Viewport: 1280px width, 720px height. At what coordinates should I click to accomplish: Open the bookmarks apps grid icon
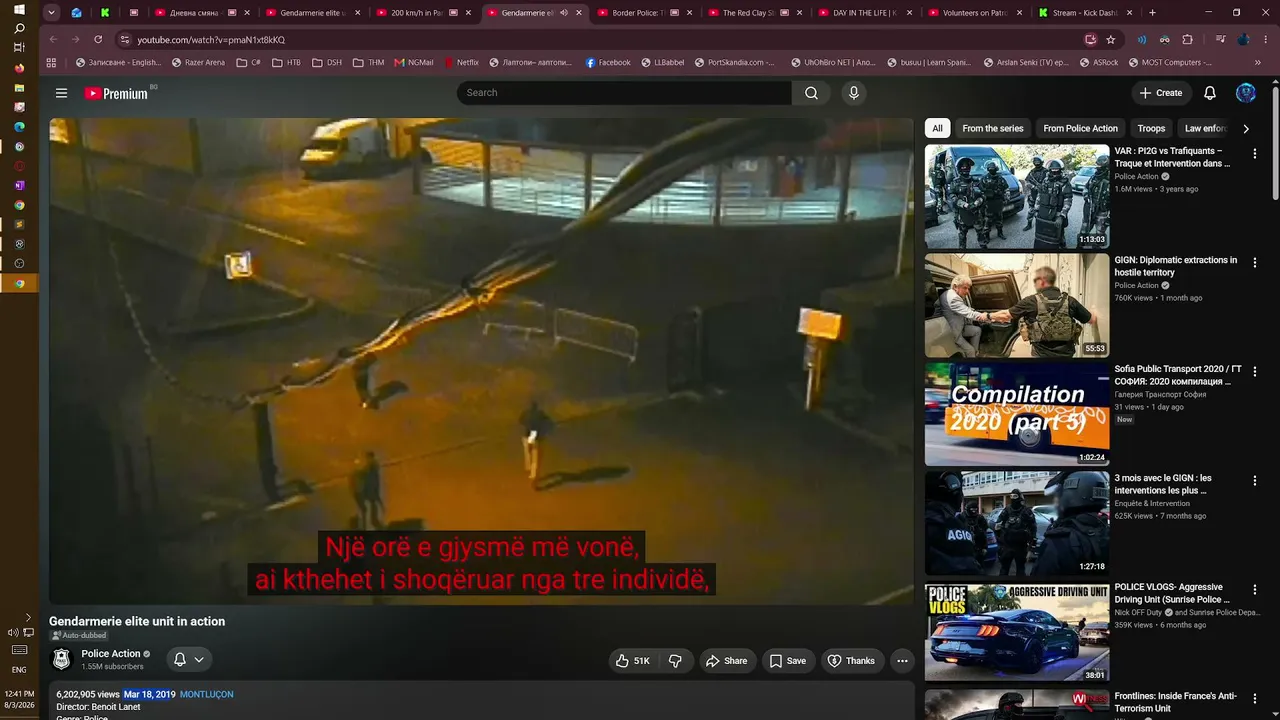[52, 62]
